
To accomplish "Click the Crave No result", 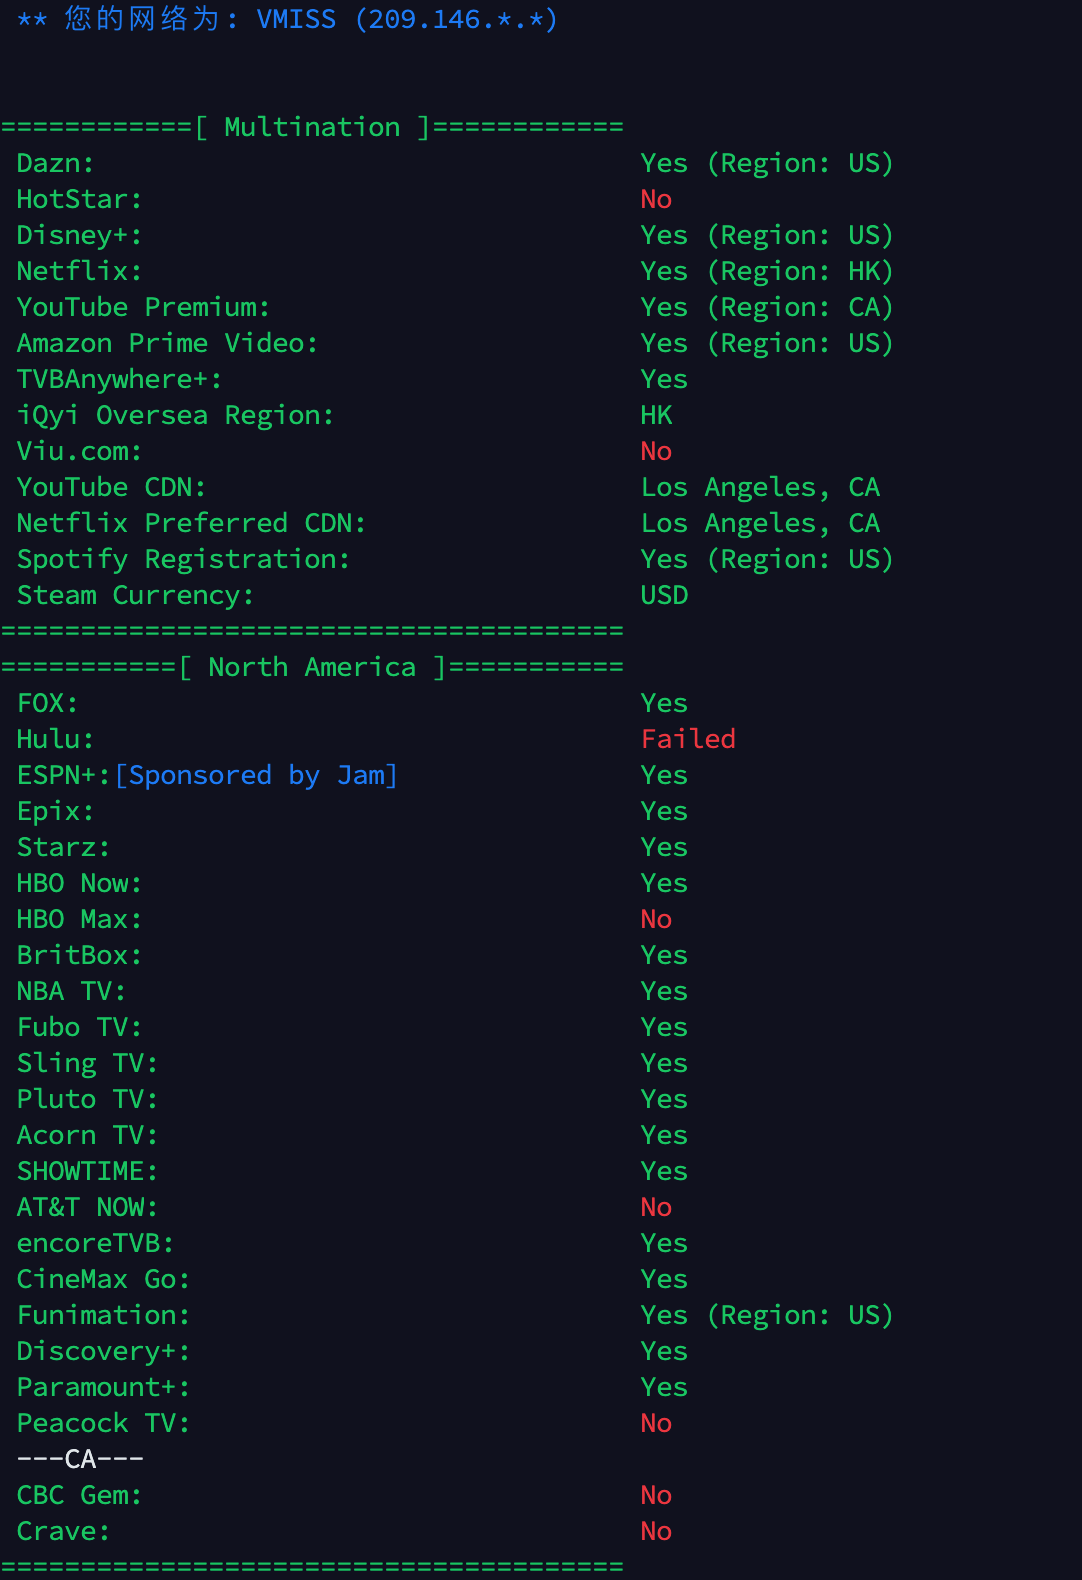I will 656,1532.
